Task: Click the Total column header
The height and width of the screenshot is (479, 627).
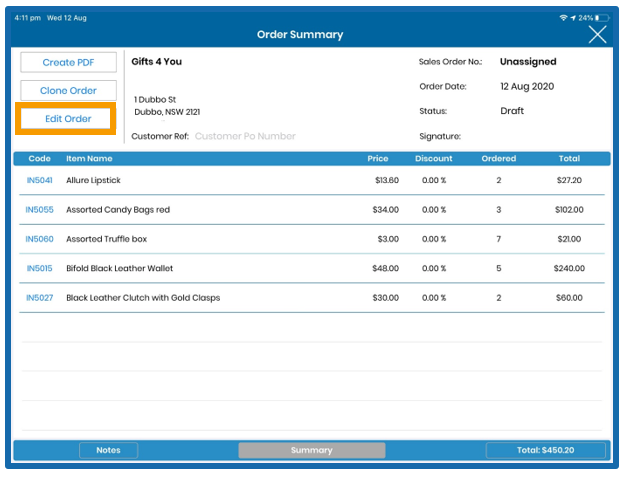Action: point(569,159)
